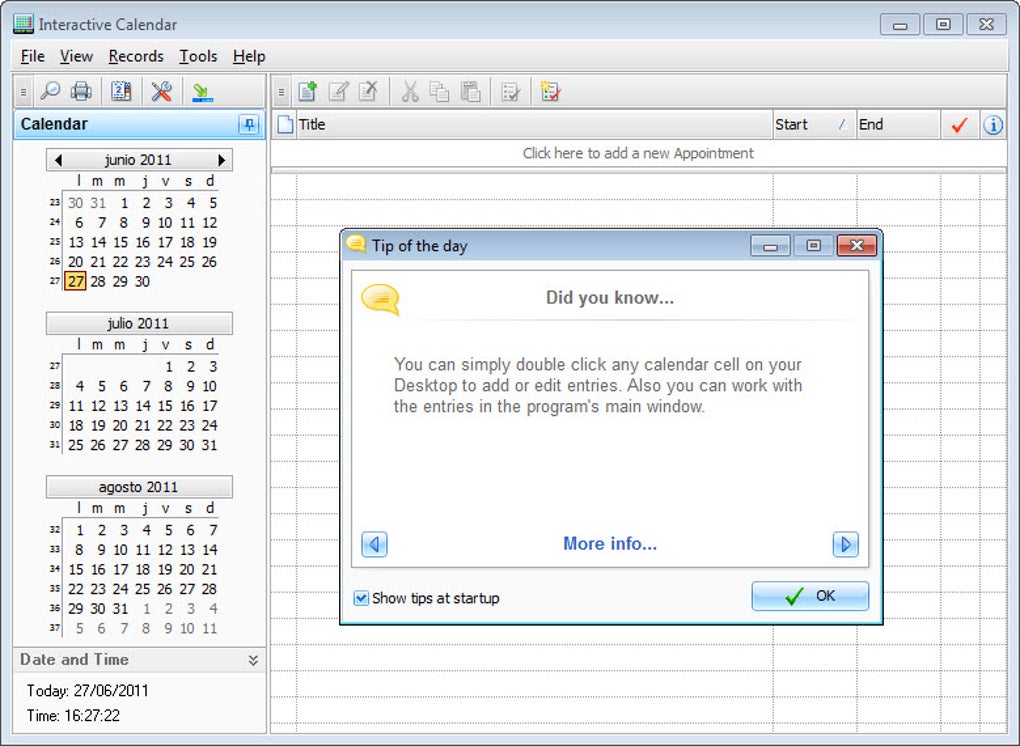Create a new appointment with toolbar icon
The width and height of the screenshot is (1020, 746).
point(307,91)
